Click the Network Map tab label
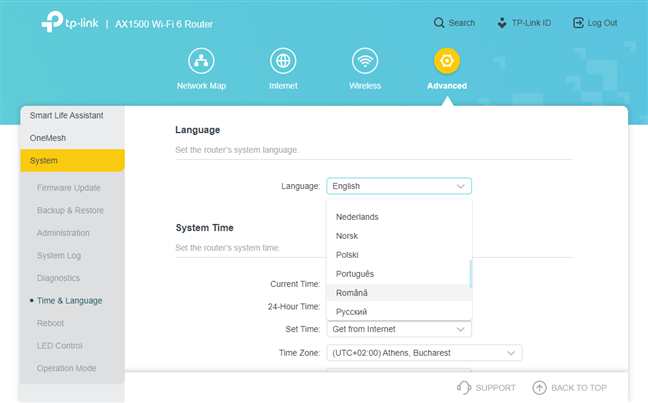Screen dimensions: 648x403 click(x=201, y=86)
